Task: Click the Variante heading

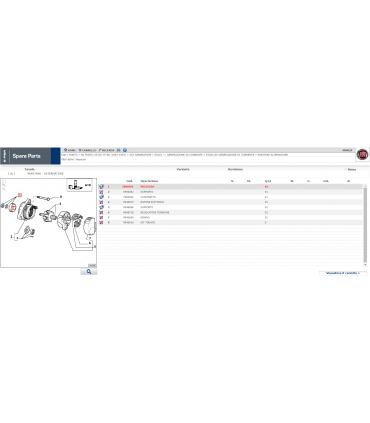Action: [183, 169]
